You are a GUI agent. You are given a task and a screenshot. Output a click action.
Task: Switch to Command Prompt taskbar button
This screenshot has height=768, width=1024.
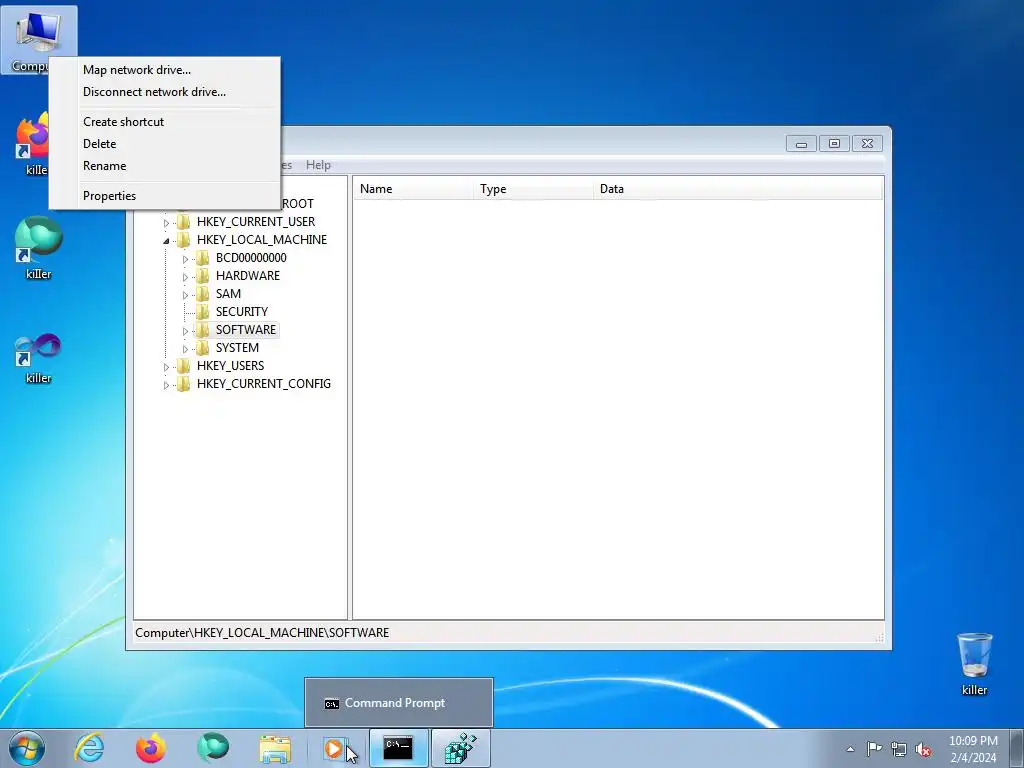(398, 748)
